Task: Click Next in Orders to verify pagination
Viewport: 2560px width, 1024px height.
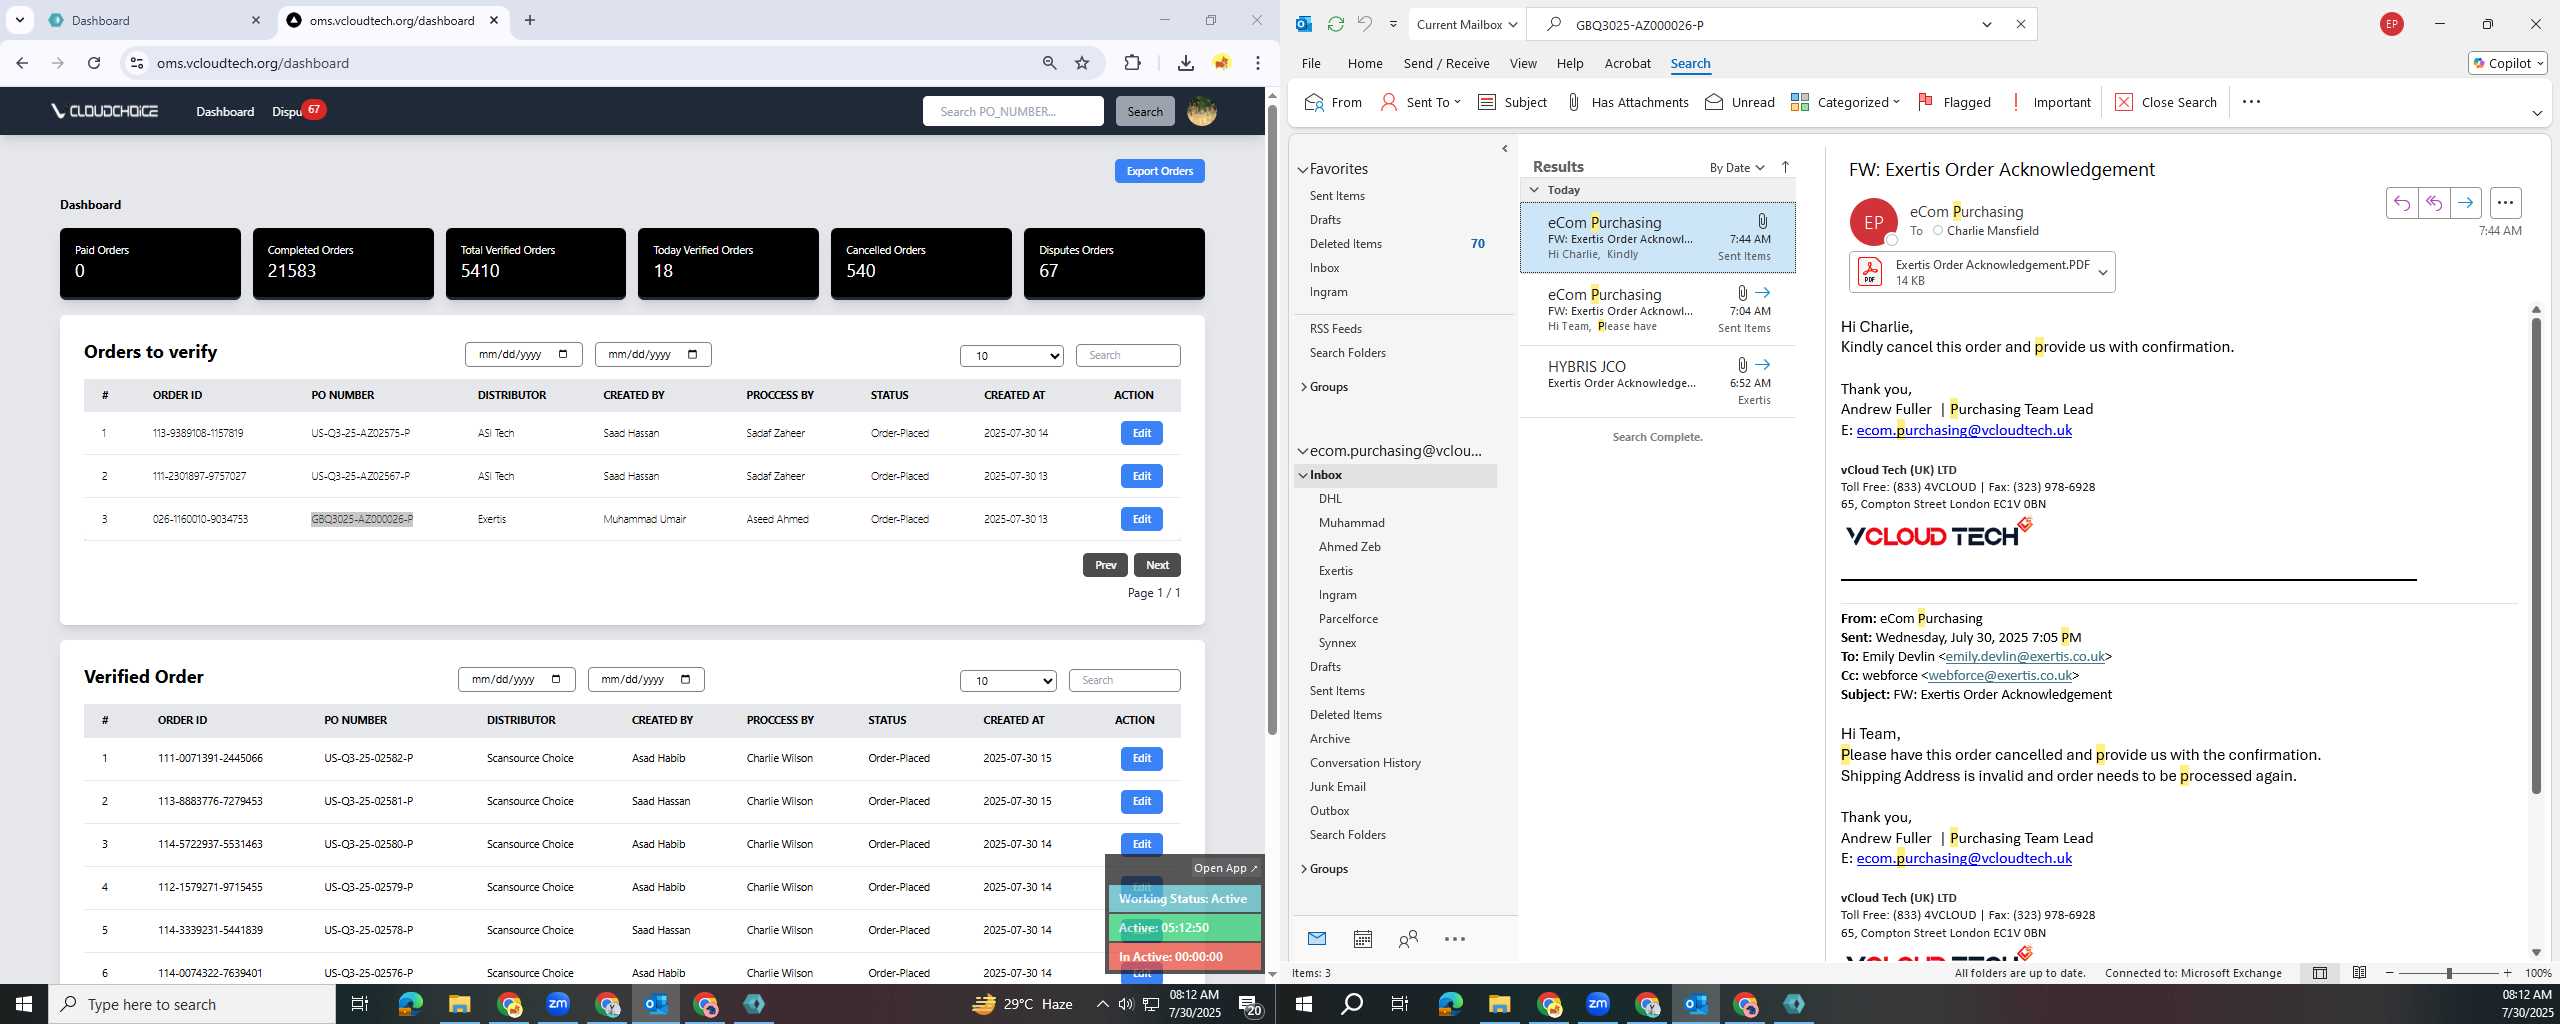Action: (1157, 565)
